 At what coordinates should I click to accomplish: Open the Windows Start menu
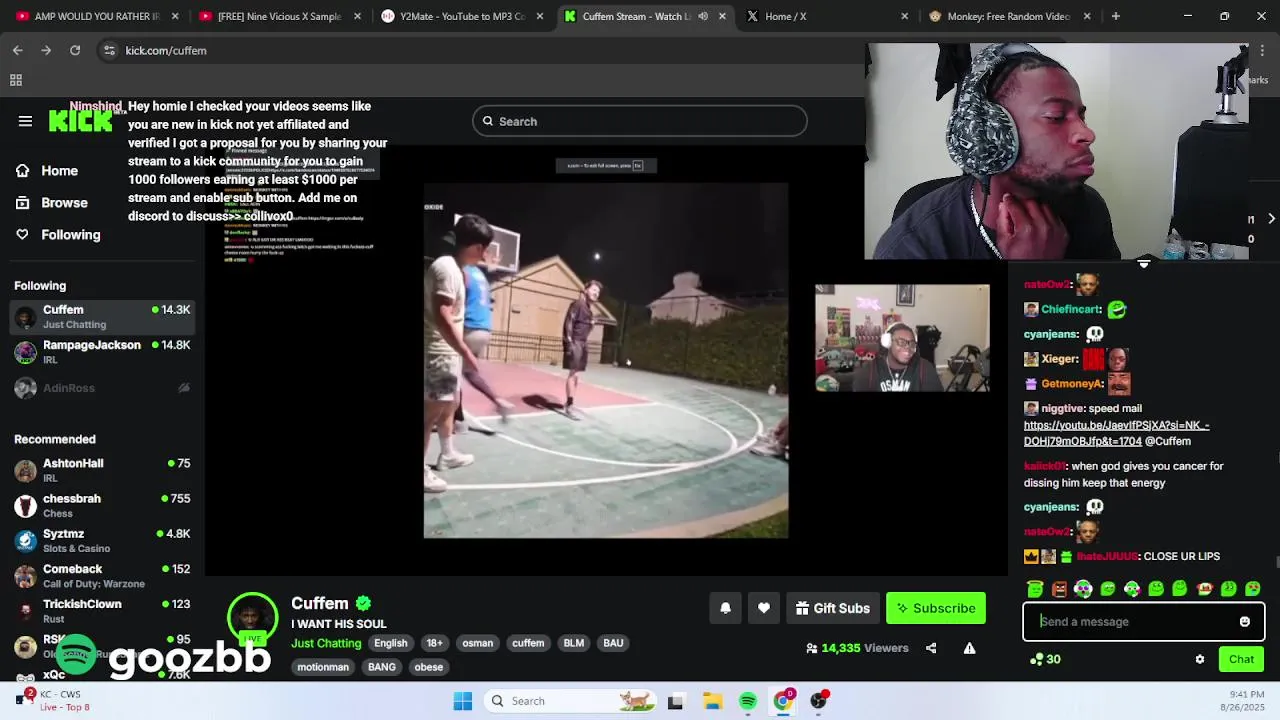(x=463, y=701)
